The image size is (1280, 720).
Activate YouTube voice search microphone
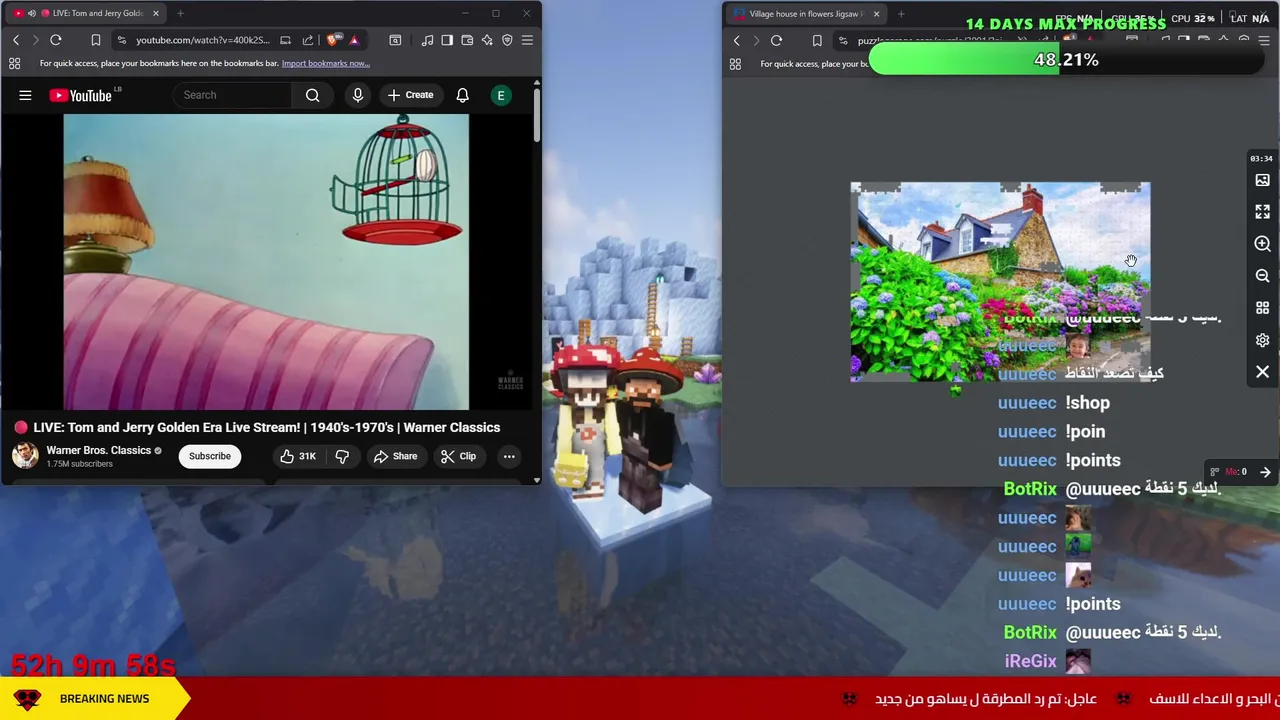tap(357, 95)
